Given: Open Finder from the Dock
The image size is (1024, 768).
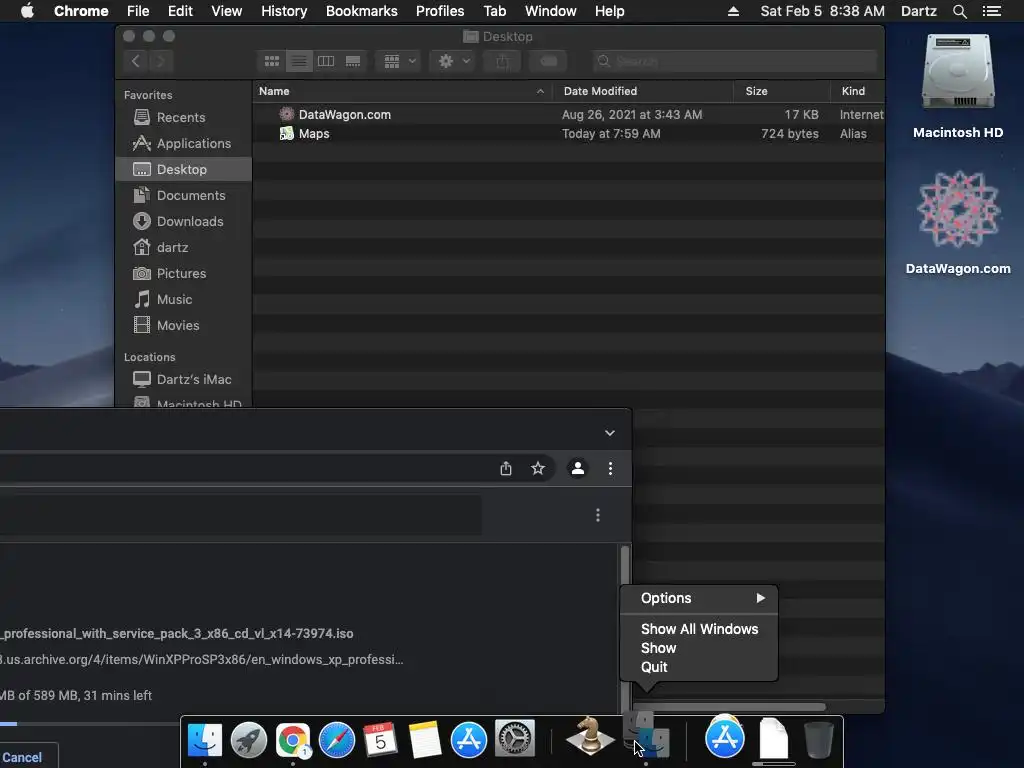Looking at the screenshot, I should coord(204,740).
